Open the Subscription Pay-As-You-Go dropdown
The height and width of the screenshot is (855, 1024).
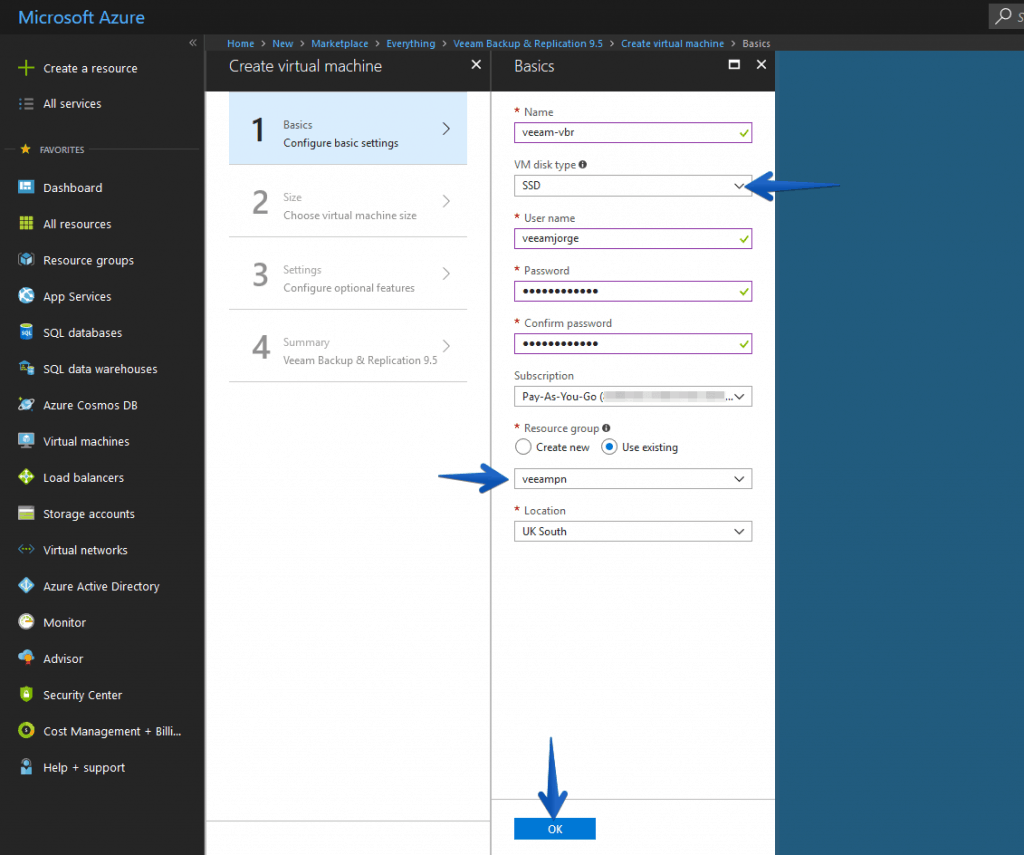pyautogui.click(x=633, y=396)
